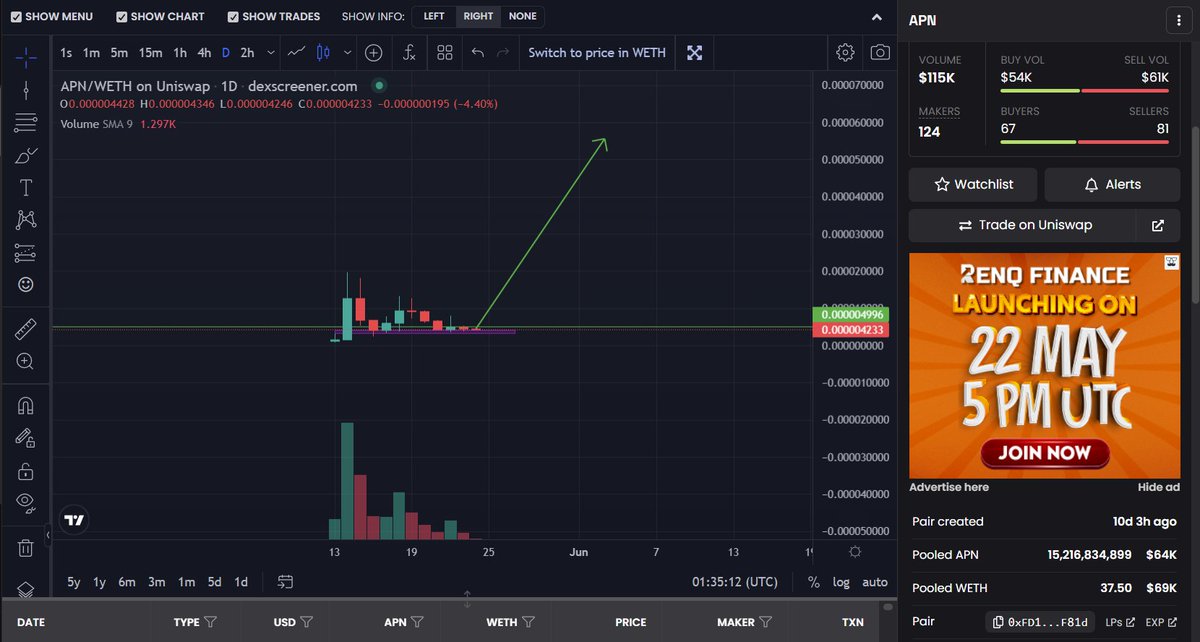Image resolution: width=1200 pixels, height=642 pixels.
Task: Toggle stay in drawing mode pencil-lock
Action: [26, 437]
